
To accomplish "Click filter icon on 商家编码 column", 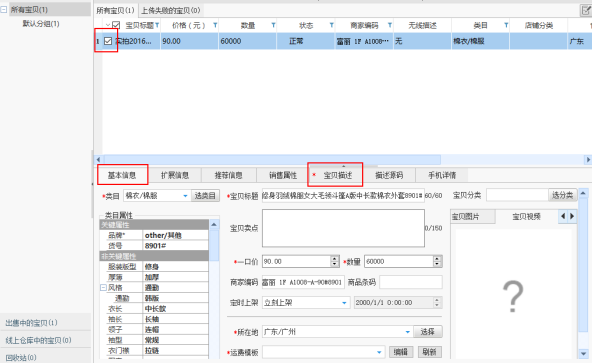I will (390, 25).
